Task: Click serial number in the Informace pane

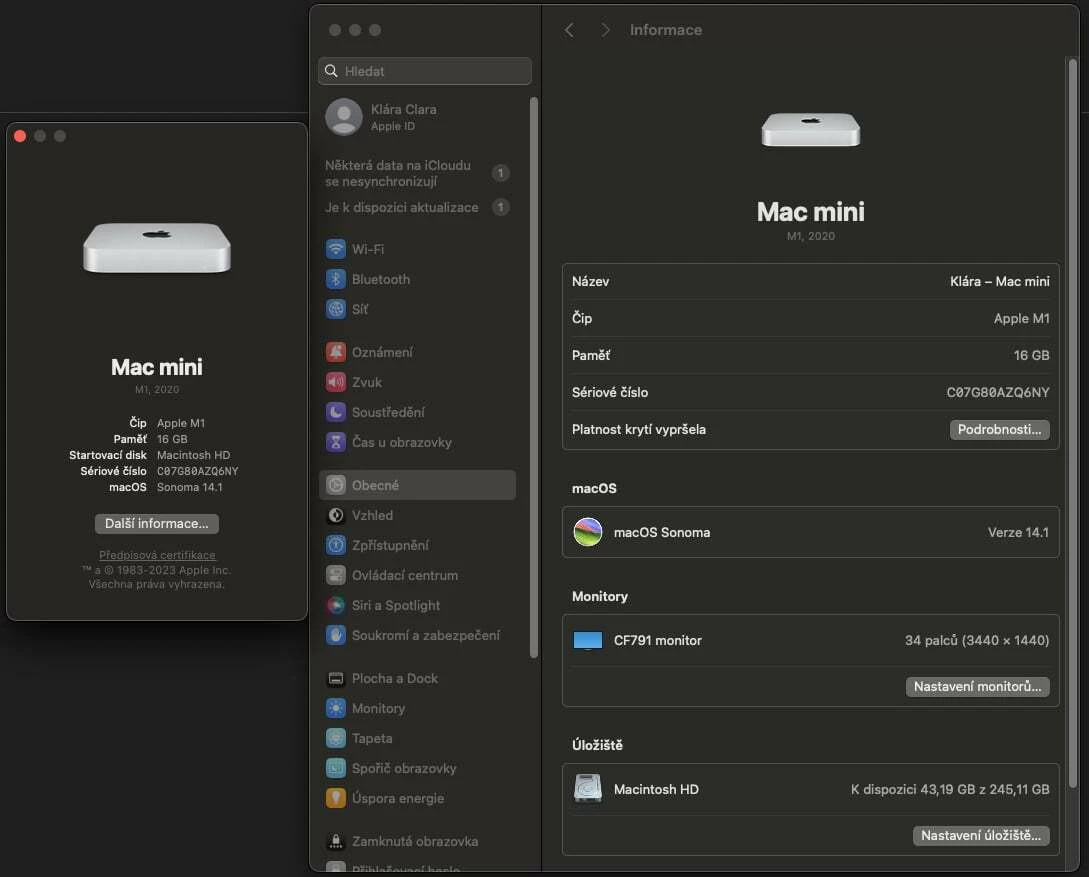Action: [x=998, y=392]
